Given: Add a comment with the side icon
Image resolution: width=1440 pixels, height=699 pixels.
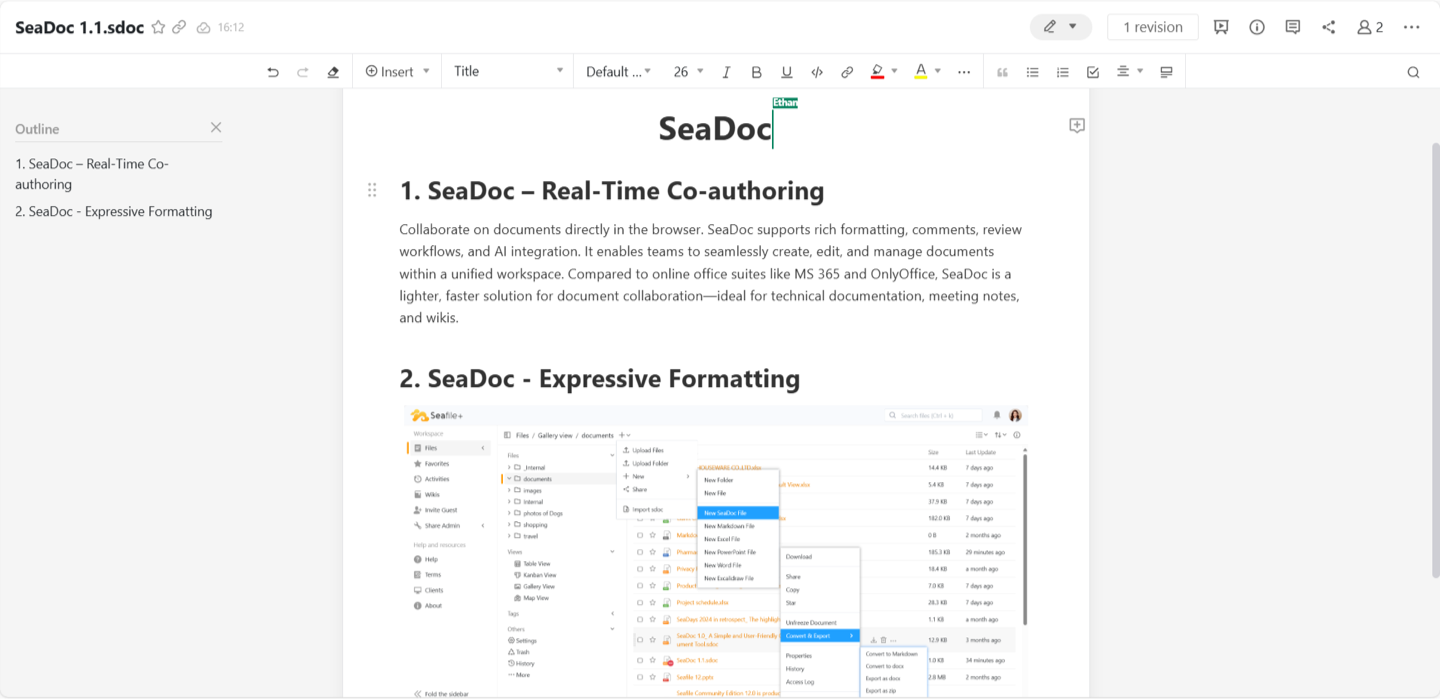Looking at the screenshot, I should pyautogui.click(x=1077, y=125).
